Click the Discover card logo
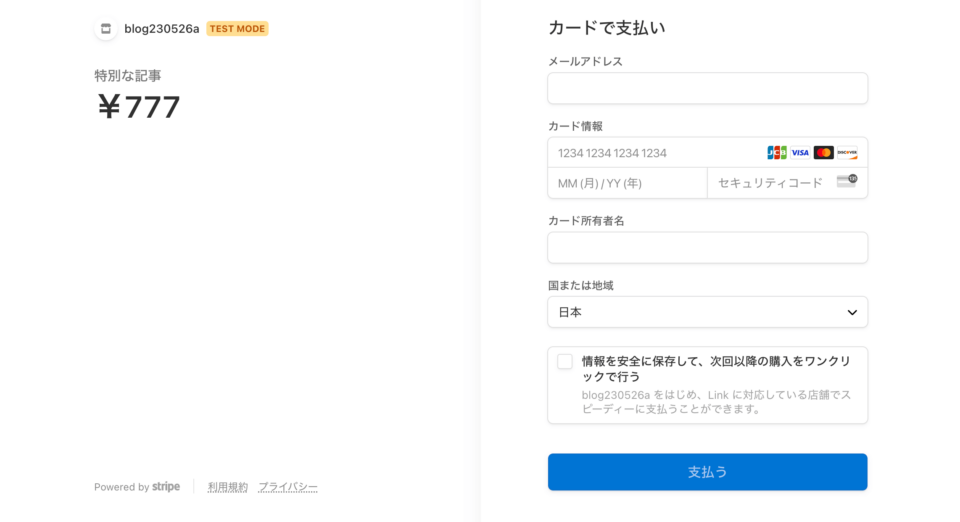This screenshot has width=960, height=522. (847, 153)
